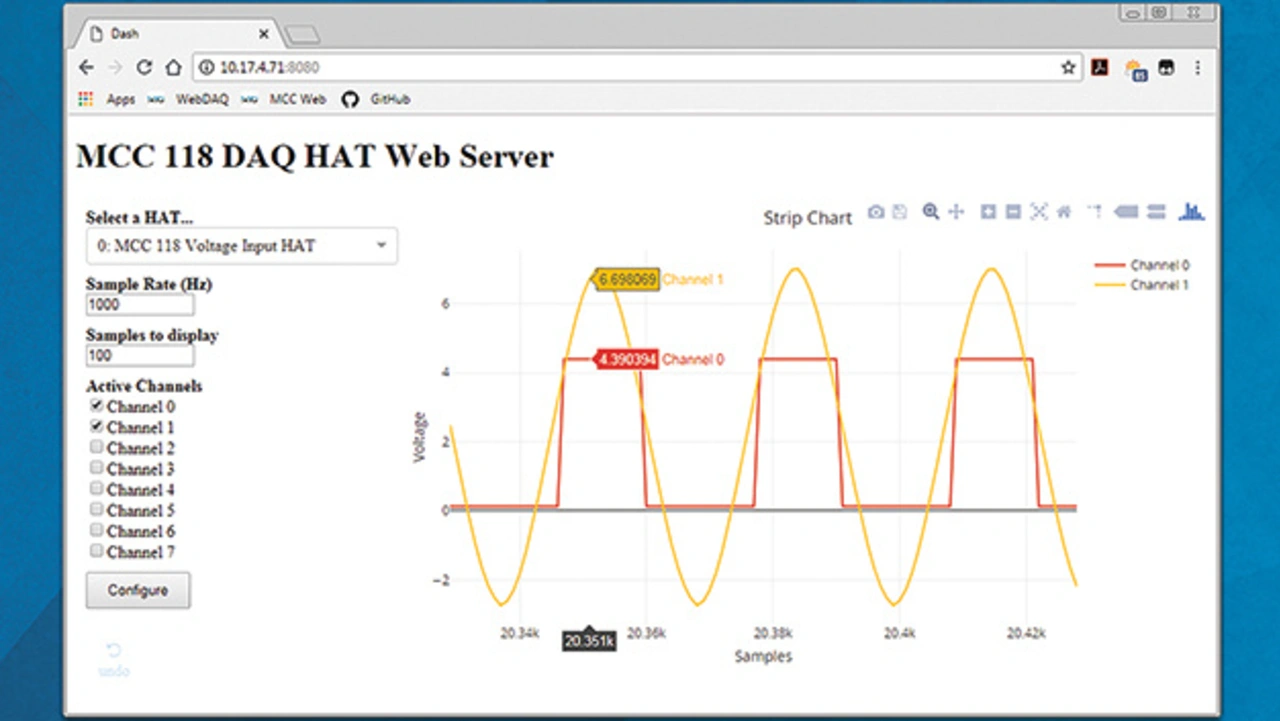Click the site info icon in address bar
1280x721 pixels.
[x=207, y=68]
